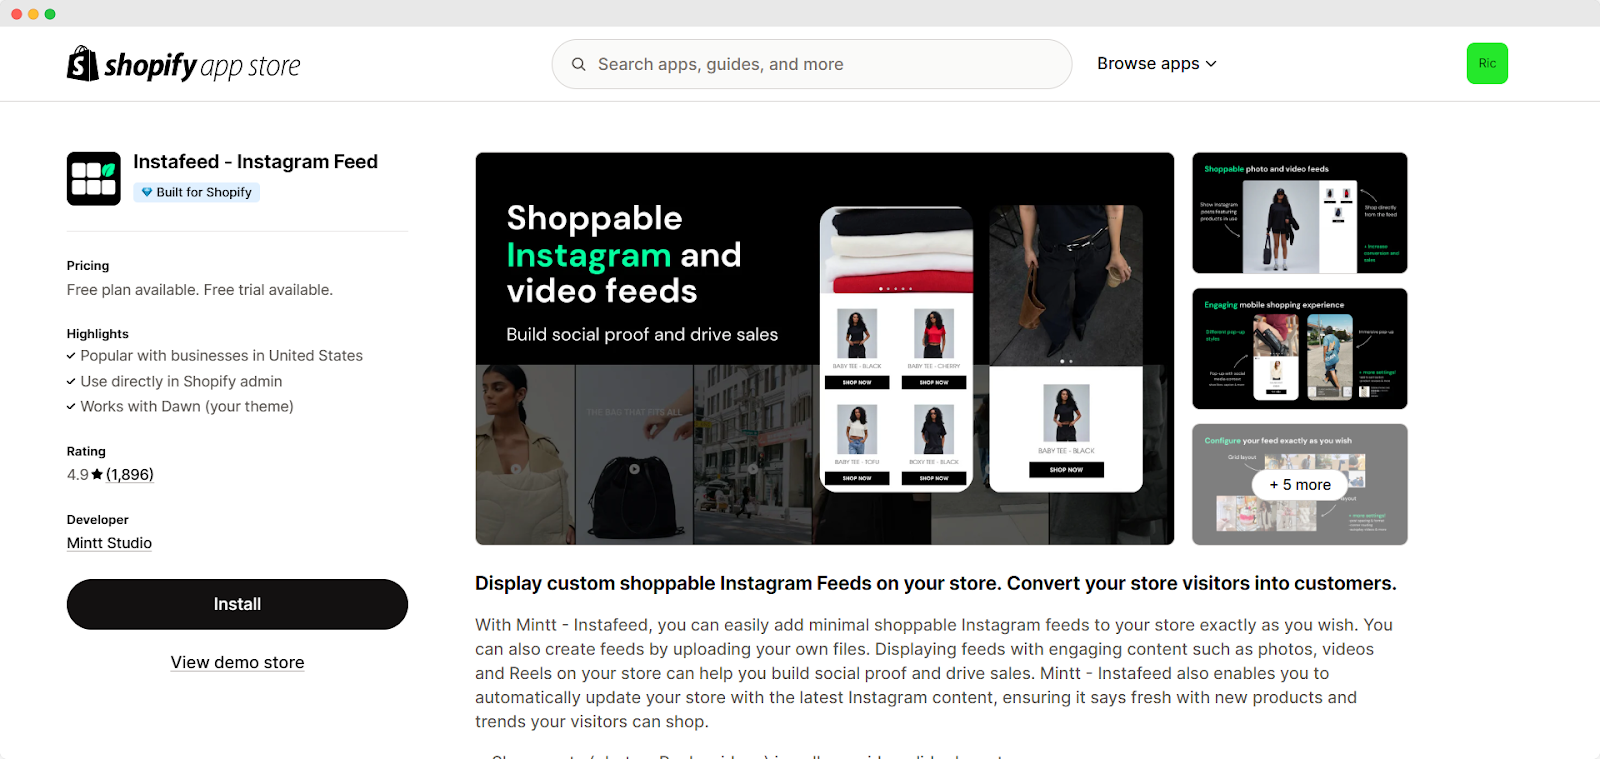
Task: Click the 'Display custom shoppable Instagram Feeds' headline
Action: (x=935, y=584)
